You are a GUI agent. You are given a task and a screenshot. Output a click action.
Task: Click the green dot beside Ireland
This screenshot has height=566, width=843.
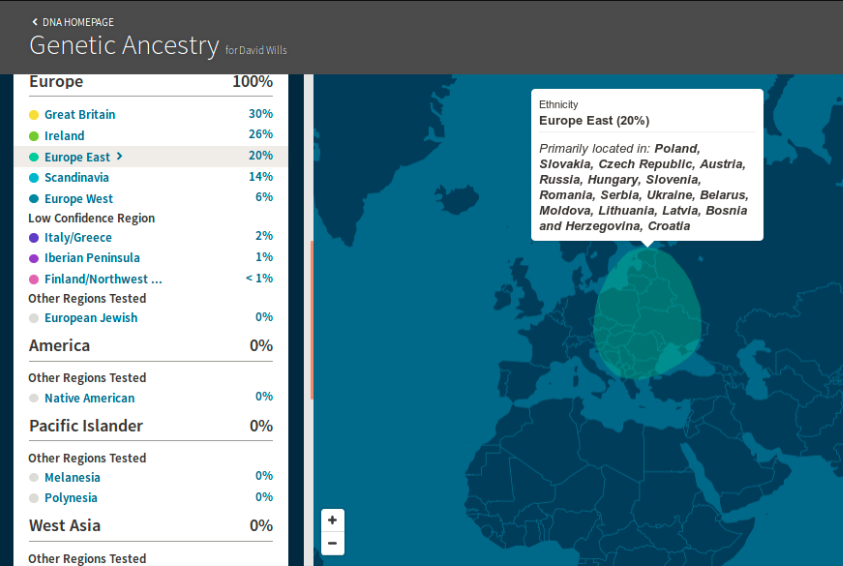(34, 136)
